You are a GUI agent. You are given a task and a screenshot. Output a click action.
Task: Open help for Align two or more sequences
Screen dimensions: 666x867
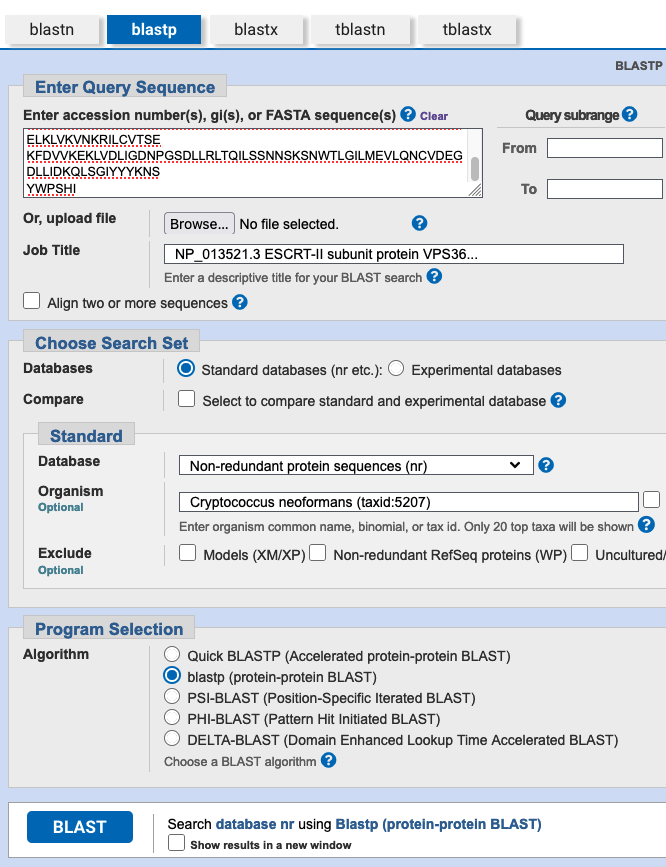pyautogui.click(x=240, y=302)
